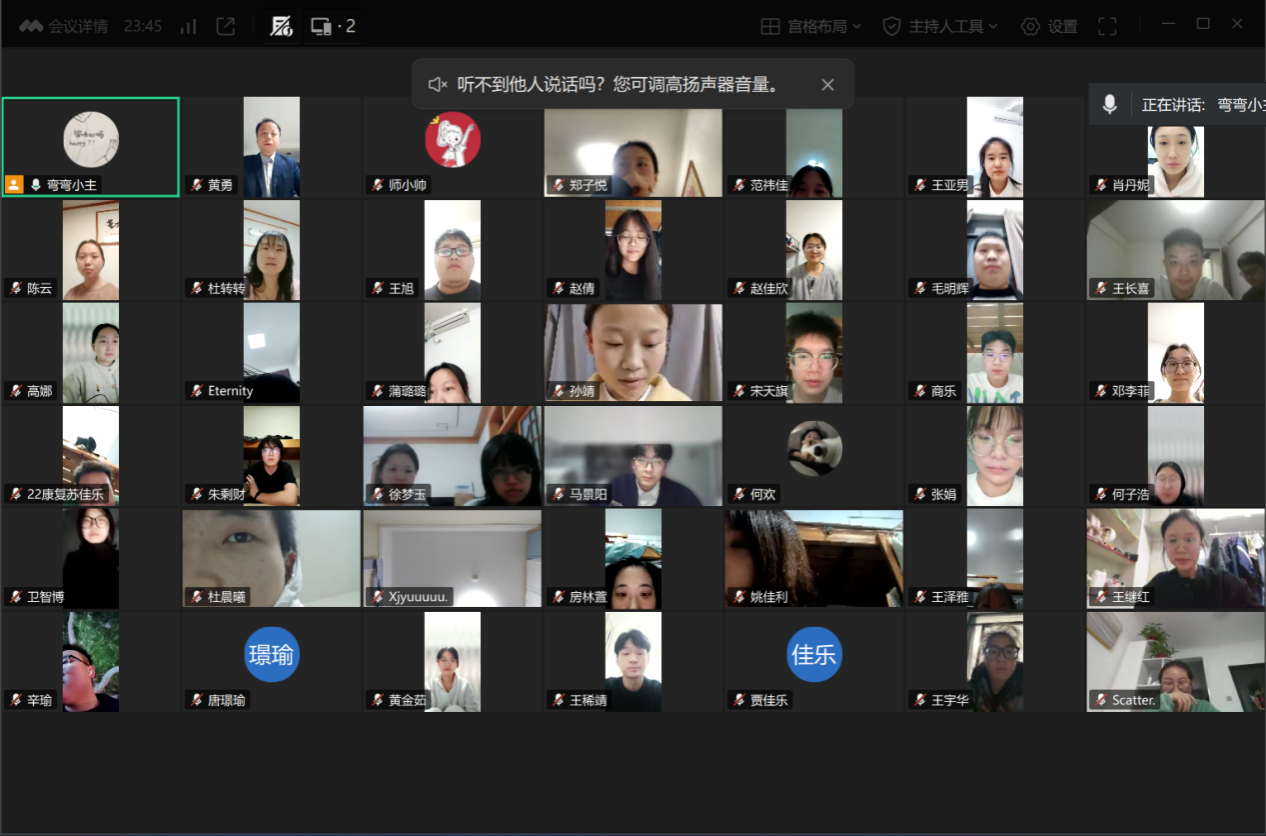Click the muted speaker icon in notification
The width and height of the screenshot is (1266, 836).
pos(437,85)
